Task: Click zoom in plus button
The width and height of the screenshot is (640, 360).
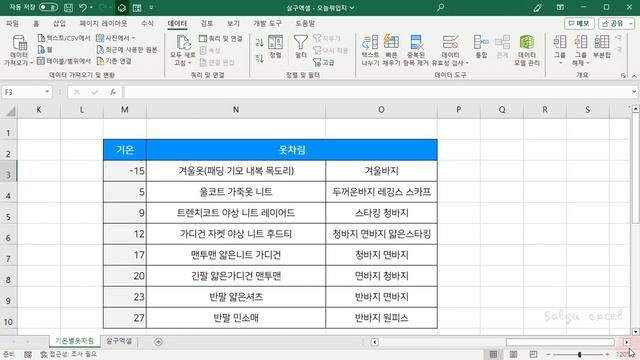Action: click(x=607, y=354)
